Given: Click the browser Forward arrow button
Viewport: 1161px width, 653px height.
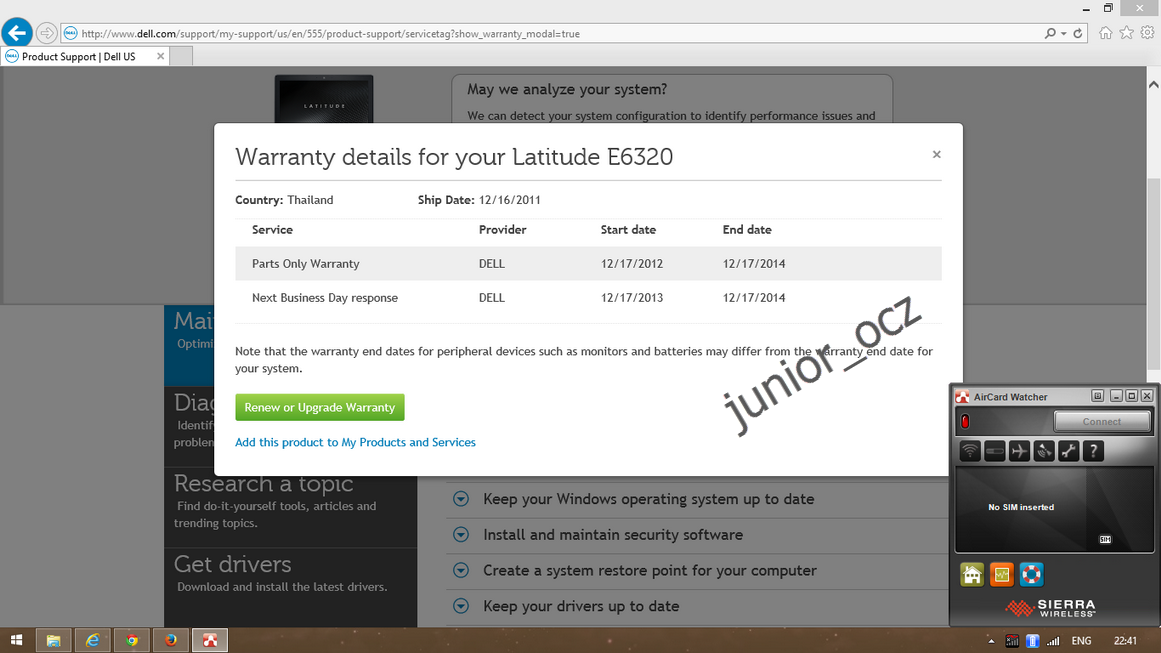Looking at the screenshot, I should tap(47, 33).
